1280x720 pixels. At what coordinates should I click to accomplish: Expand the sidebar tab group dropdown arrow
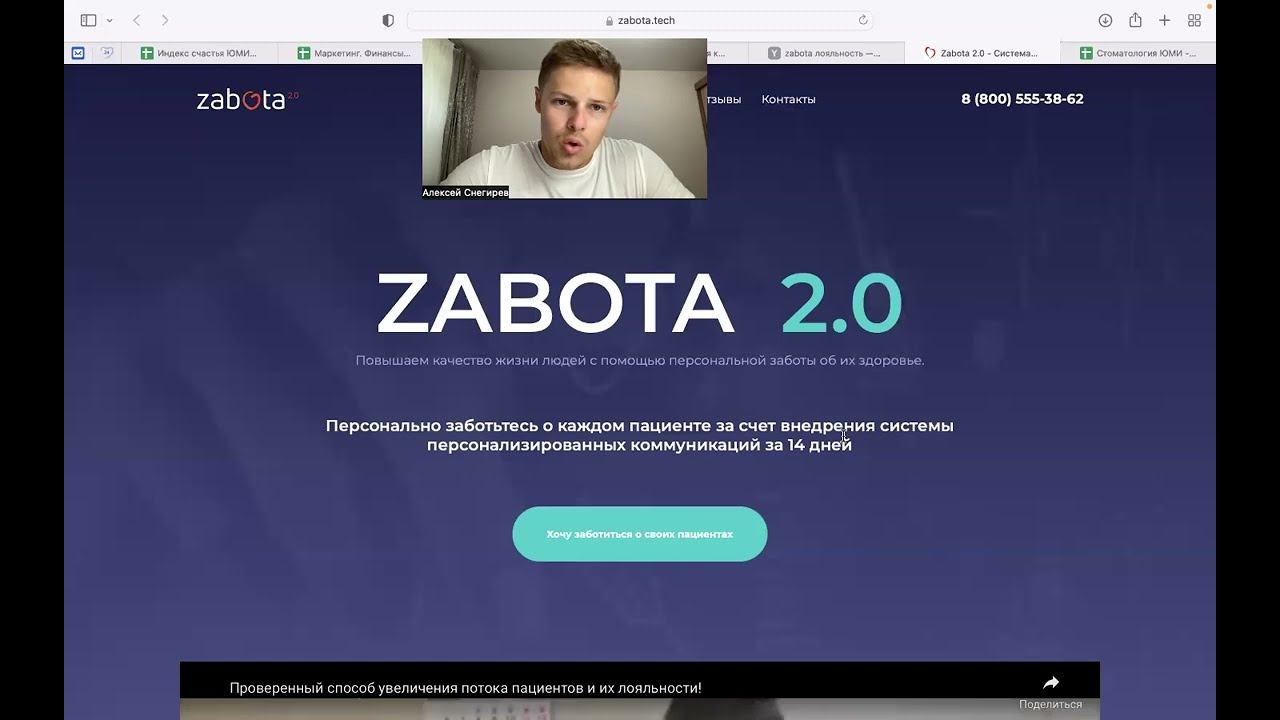point(109,21)
